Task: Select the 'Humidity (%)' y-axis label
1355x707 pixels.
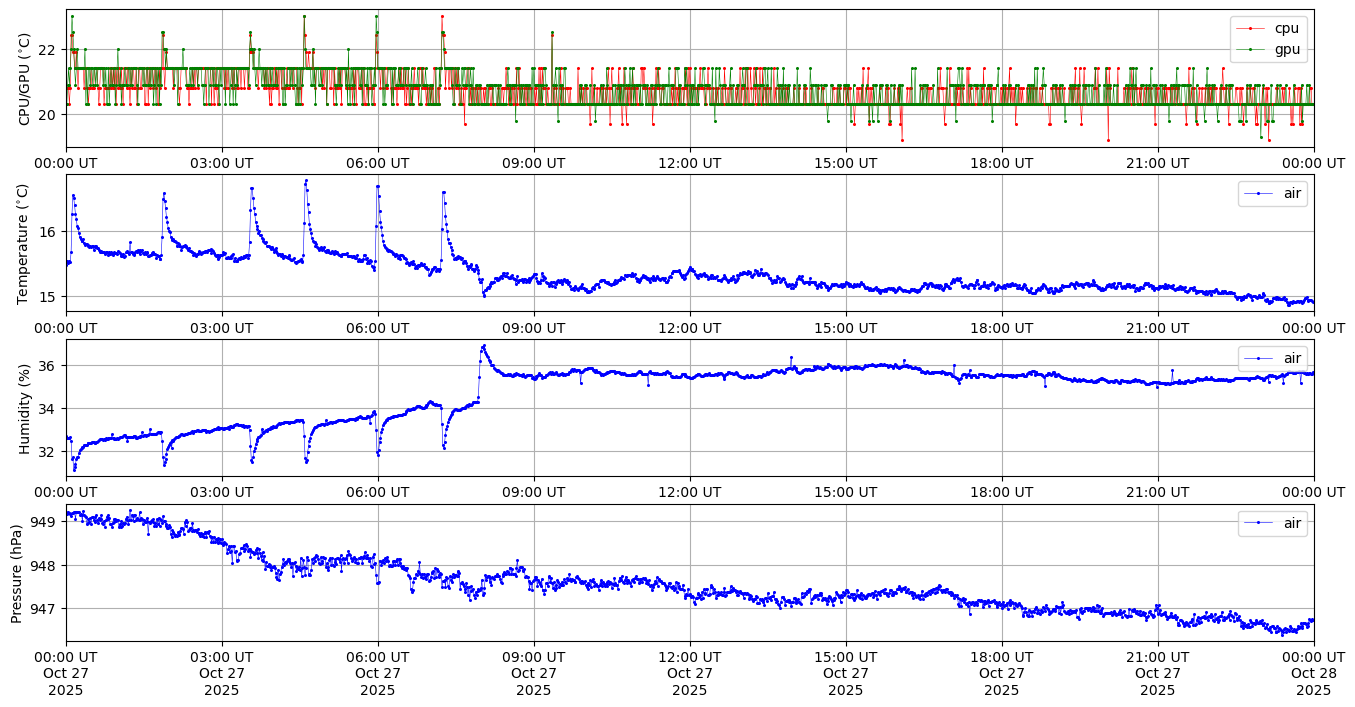Action: click(24, 408)
